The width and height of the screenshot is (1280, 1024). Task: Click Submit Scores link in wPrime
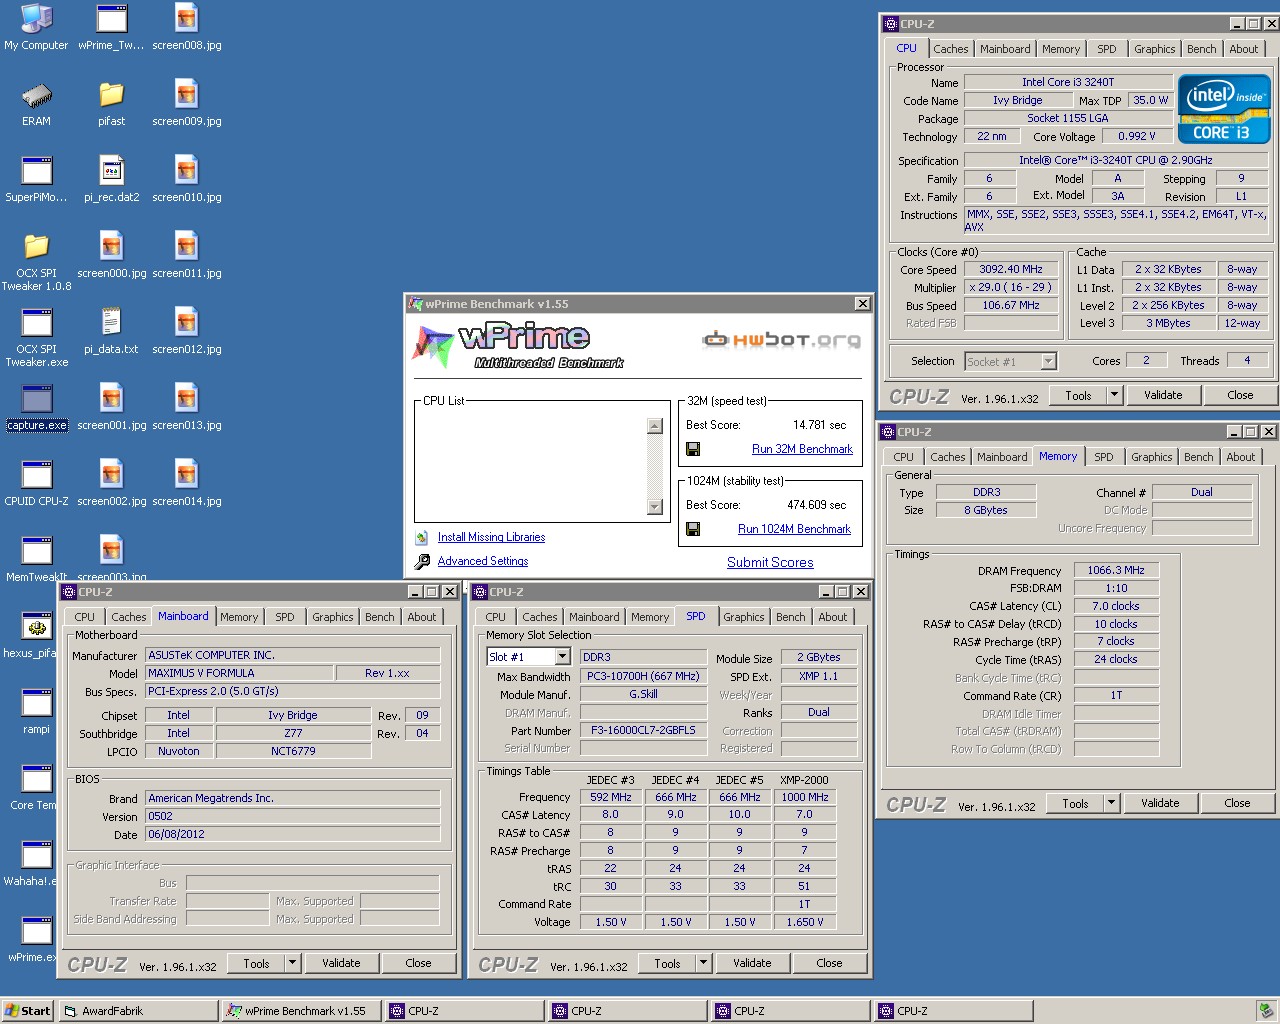(x=770, y=562)
